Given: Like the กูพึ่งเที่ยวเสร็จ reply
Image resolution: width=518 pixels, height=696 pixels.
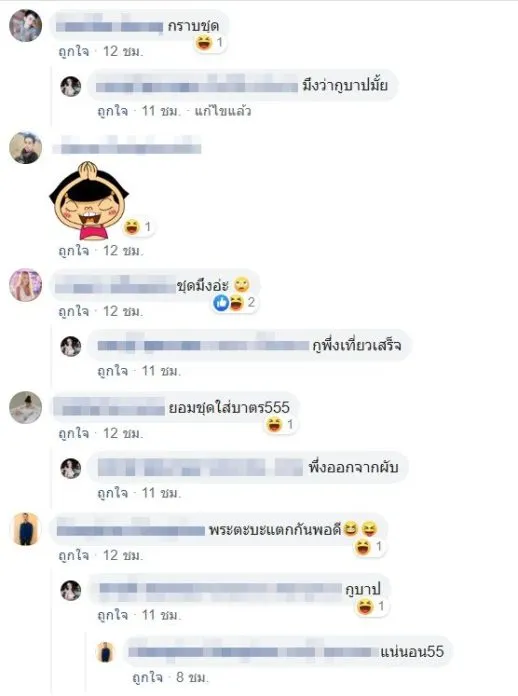Looking at the screenshot, I should click(113, 371).
